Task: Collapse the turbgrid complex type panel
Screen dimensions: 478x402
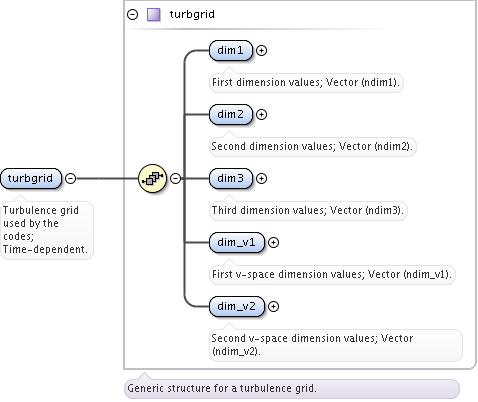Action: click(133, 14)
